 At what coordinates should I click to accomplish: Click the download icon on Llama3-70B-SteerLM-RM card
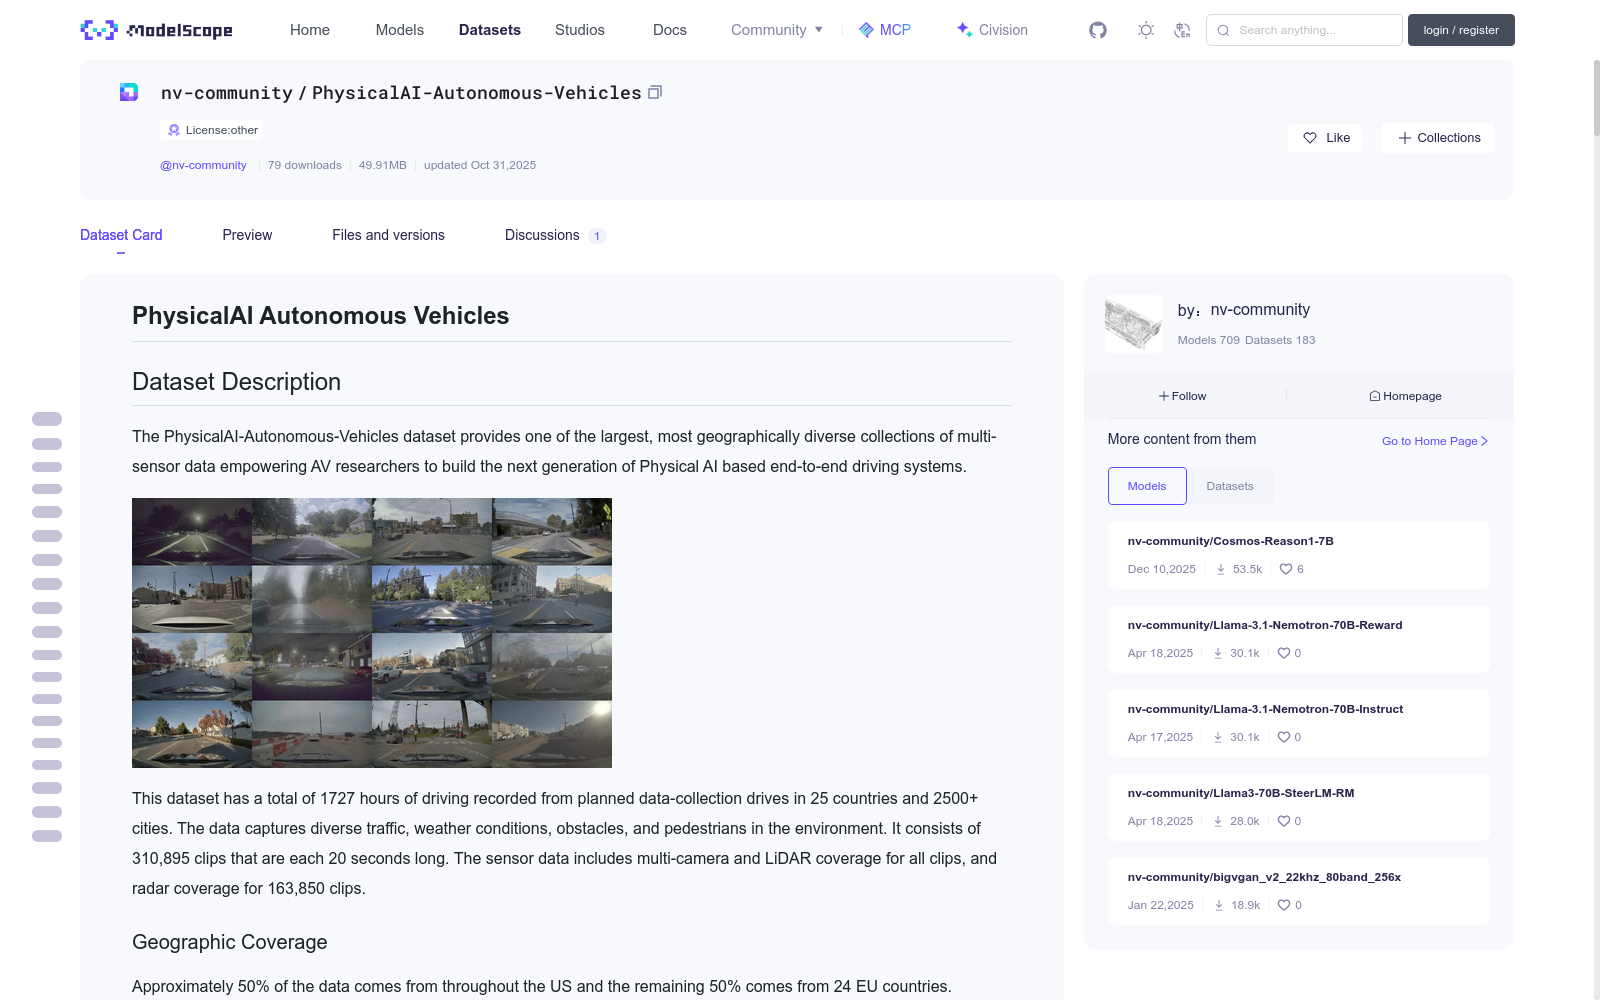pos(1218,821)
